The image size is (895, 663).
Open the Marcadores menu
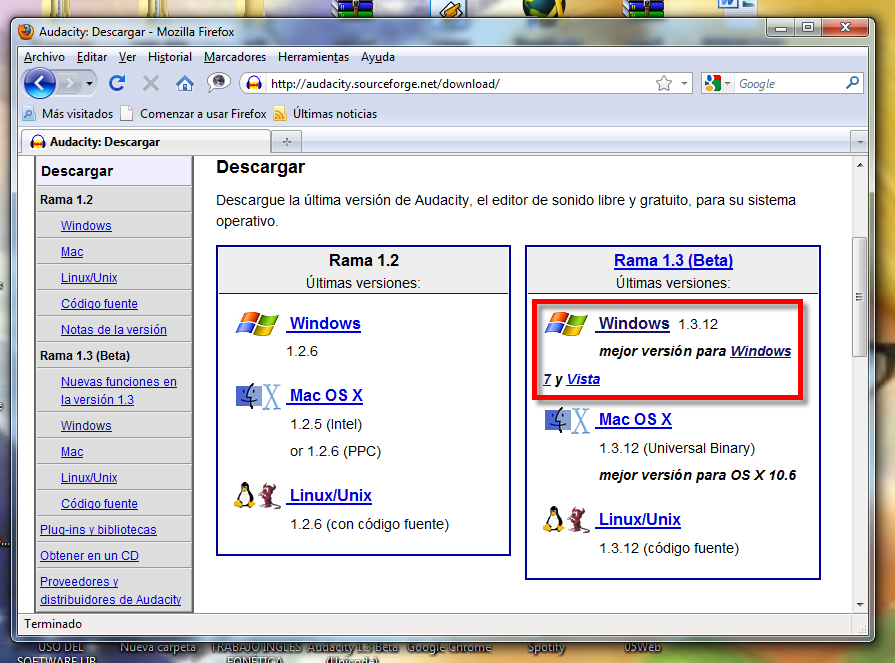[x=235, y=57]
